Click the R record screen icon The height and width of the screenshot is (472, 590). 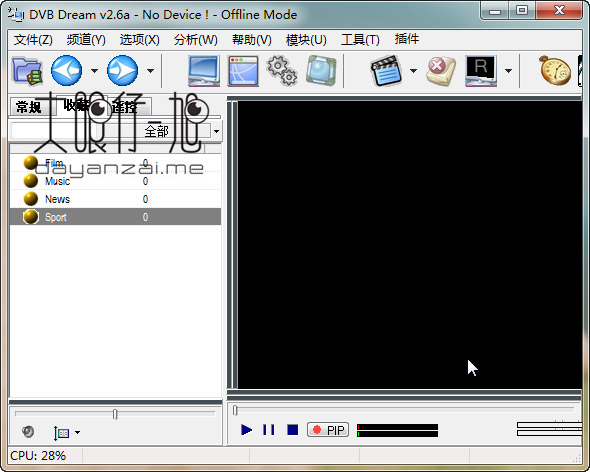(x=481, y=70)
